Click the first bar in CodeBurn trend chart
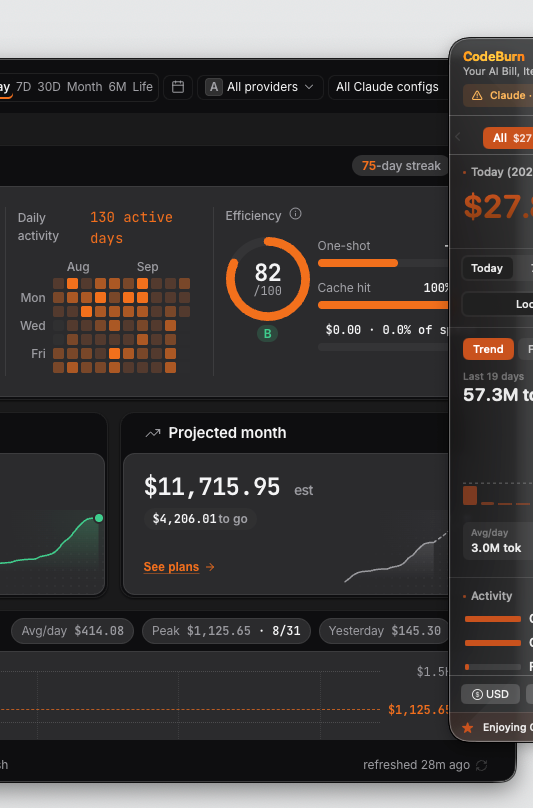 tap(470, 495)
